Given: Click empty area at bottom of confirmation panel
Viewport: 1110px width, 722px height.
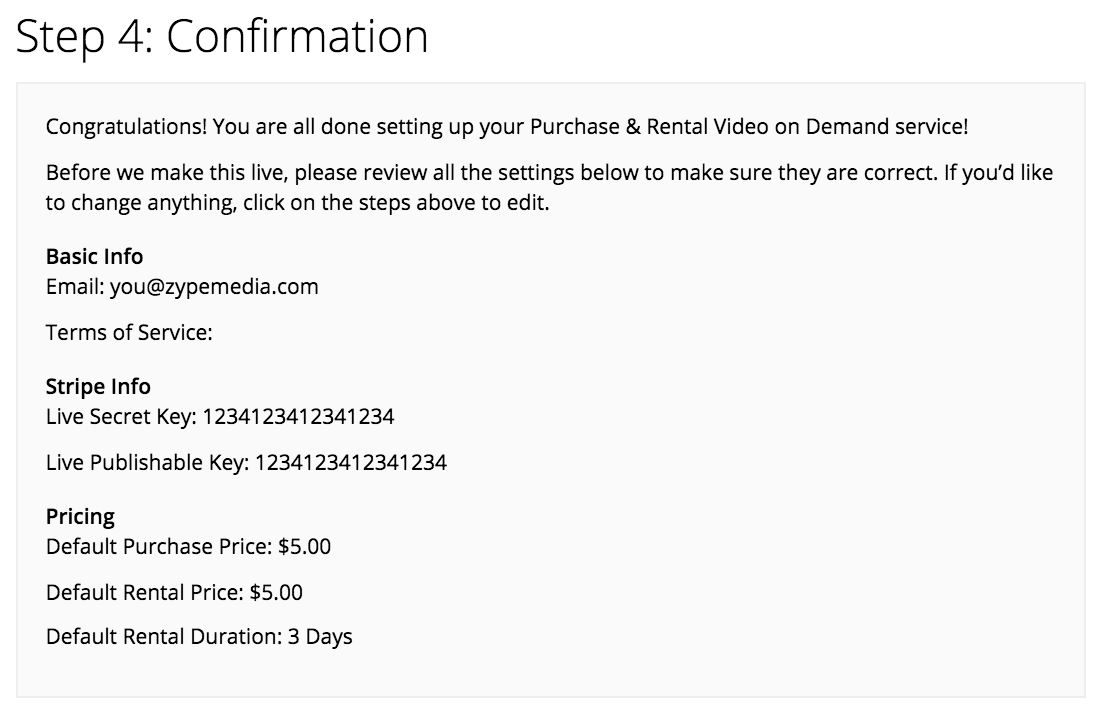Looking at the screenshot, I should [551, 674].
